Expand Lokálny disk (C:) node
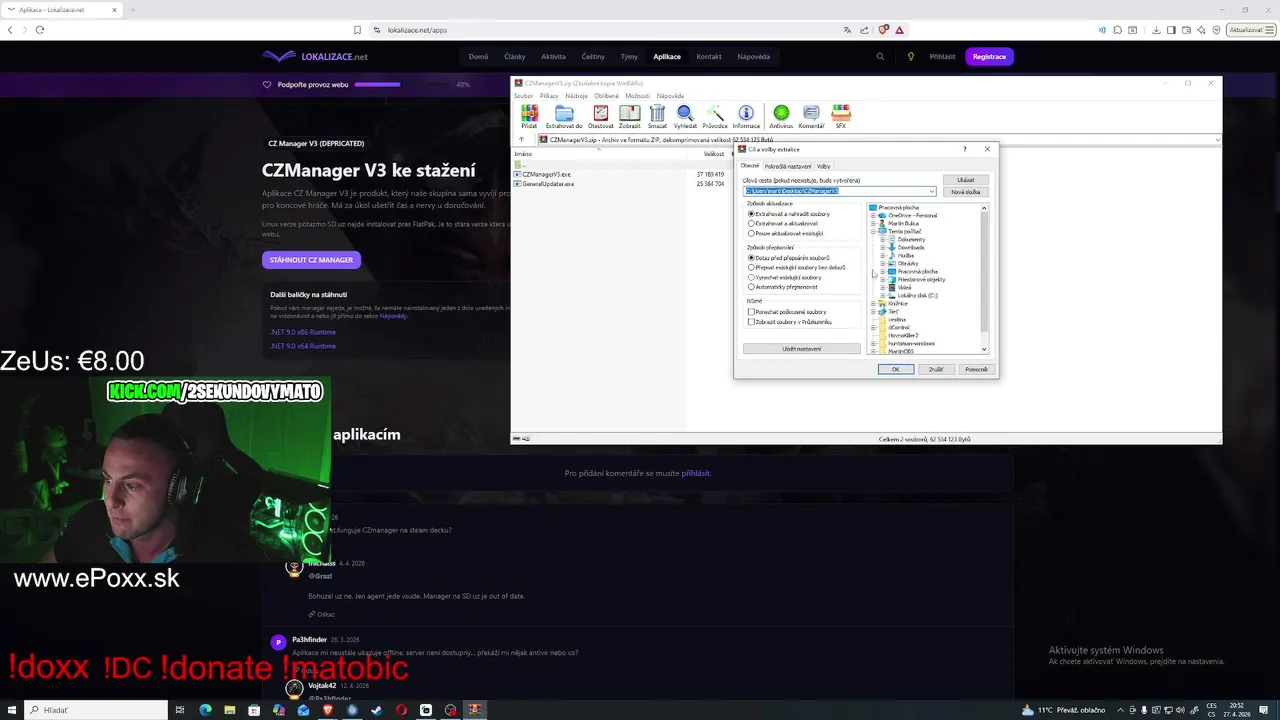The width and height of the screenshot is (1280, 720). tap(882, 296)
